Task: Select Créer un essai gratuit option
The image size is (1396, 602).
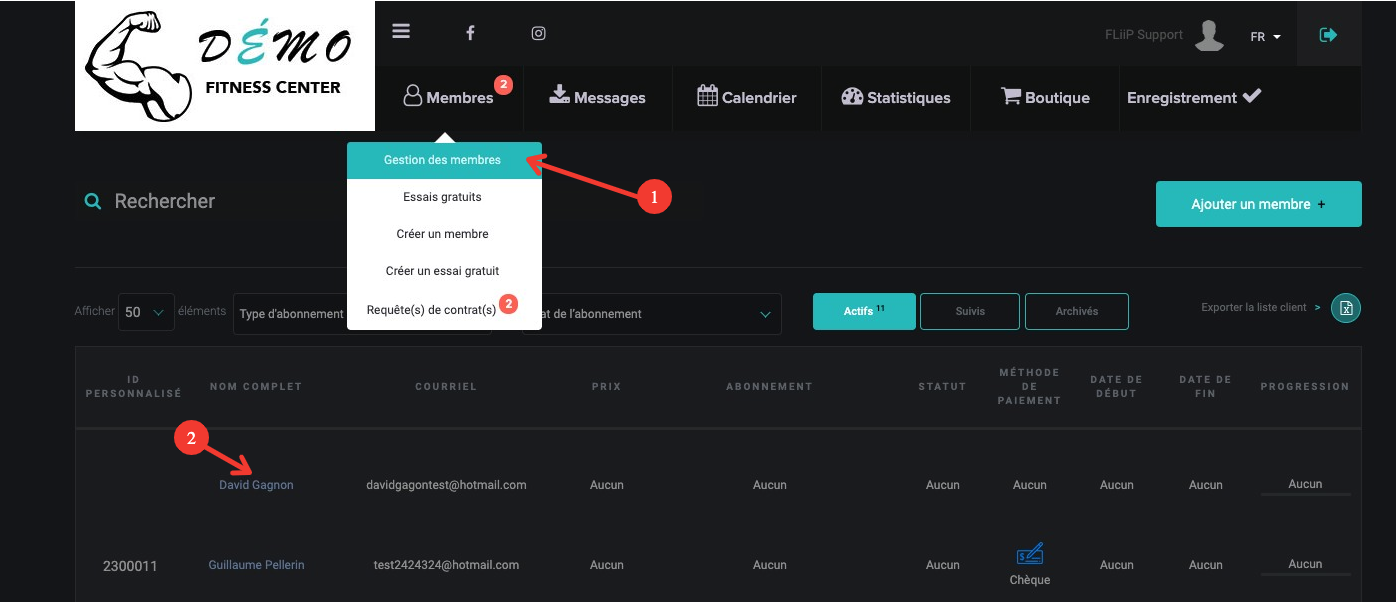Action: [x=443, y=271]
